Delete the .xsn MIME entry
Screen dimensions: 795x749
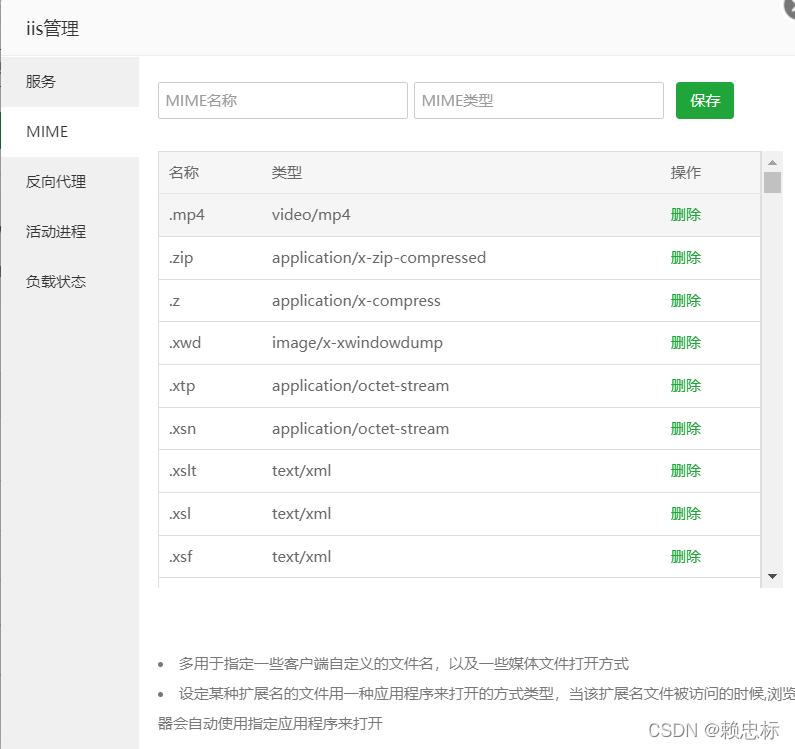(x=685, y=429)
